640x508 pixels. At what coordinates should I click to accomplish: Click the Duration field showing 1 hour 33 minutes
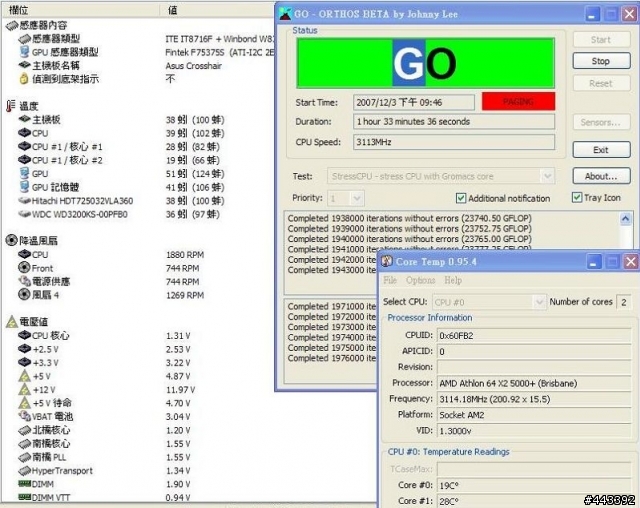pyautogui.click(x=454, y=122)
